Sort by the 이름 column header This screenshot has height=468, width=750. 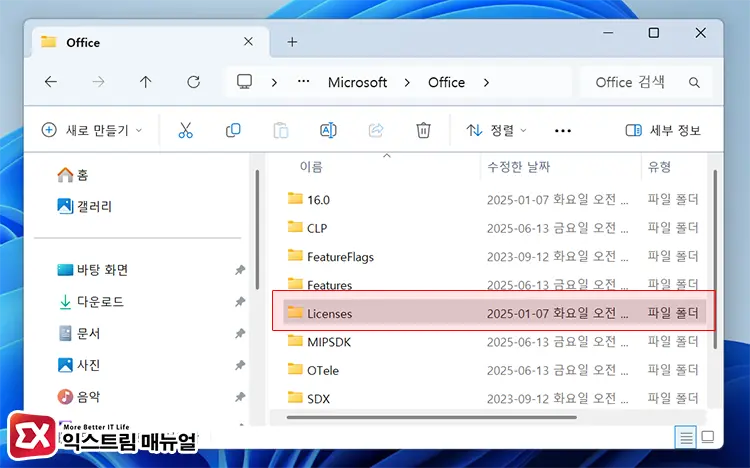pos(311,167)
